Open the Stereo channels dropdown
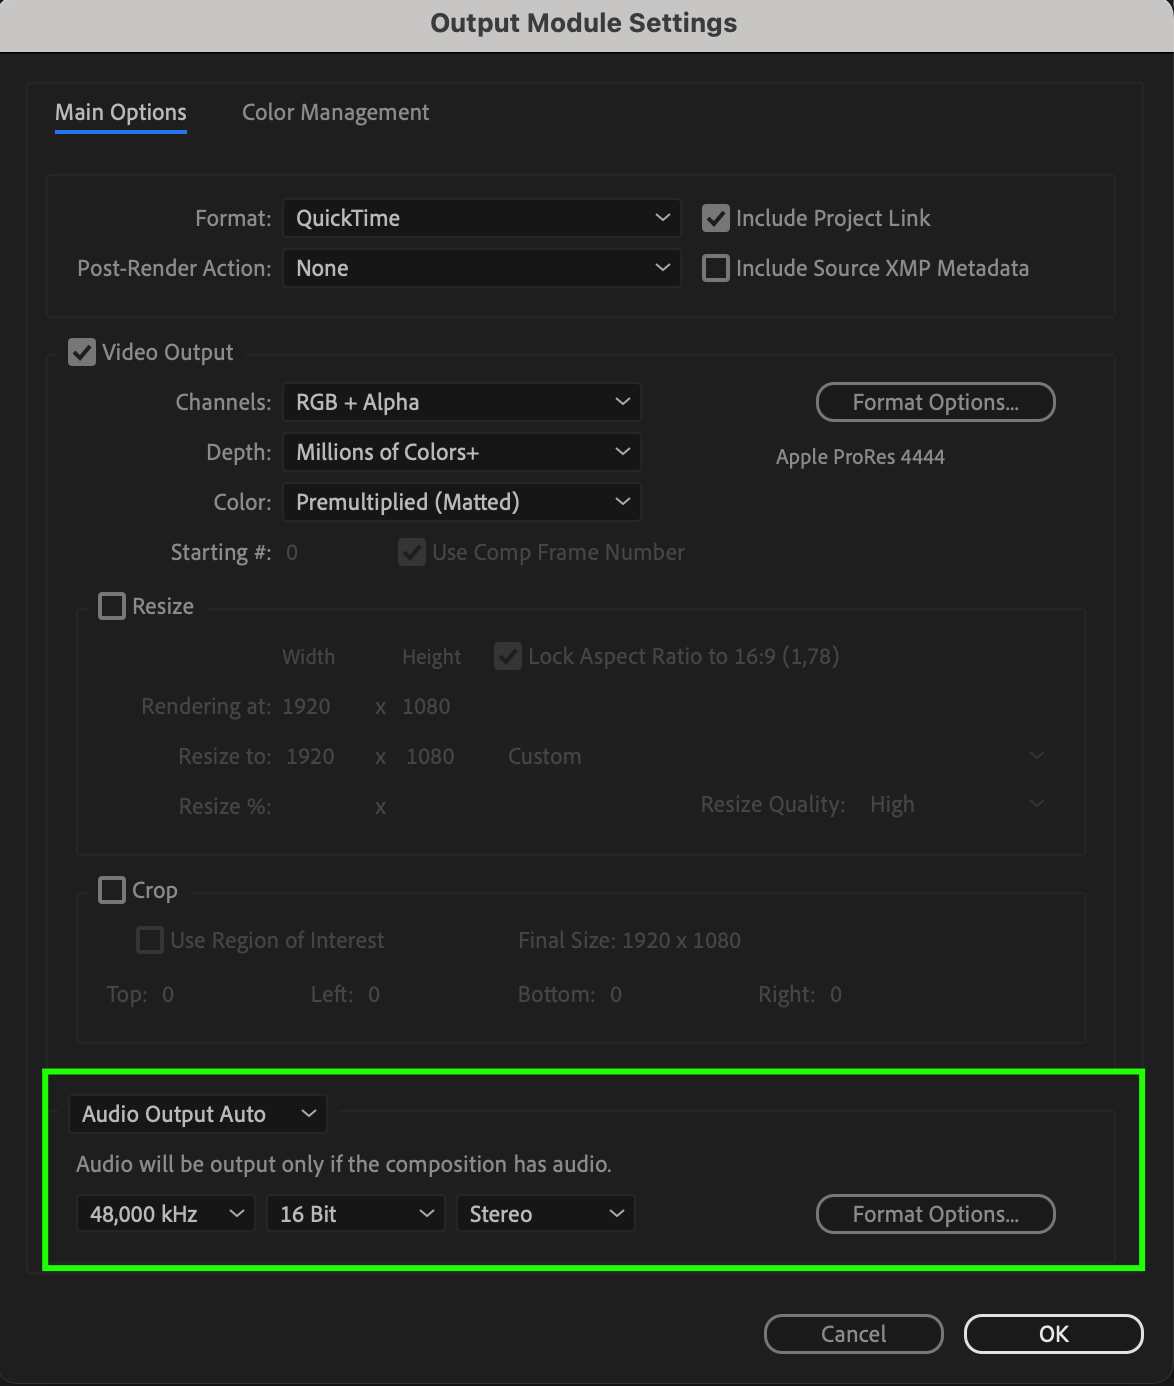Viewport: 1174px width, 1386px height. (545, 1214)
